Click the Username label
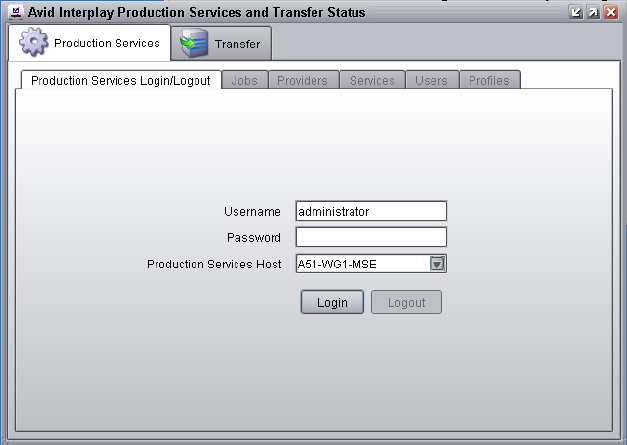The height and width of the screenshot is (445, 627). 252,212
